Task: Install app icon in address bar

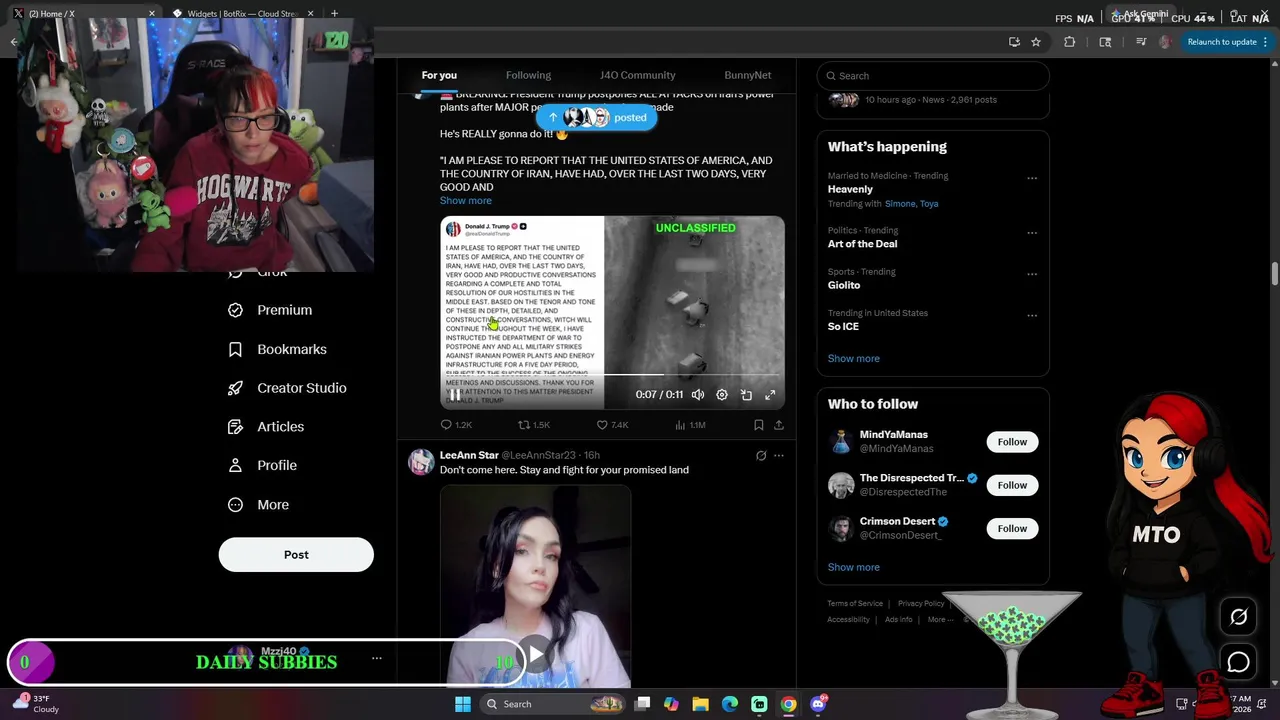Action: tap(1014, 42)
